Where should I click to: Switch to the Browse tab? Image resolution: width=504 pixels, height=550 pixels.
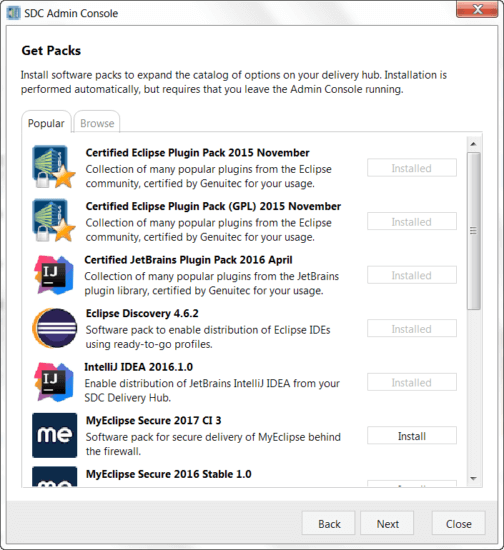pos(97,123)
